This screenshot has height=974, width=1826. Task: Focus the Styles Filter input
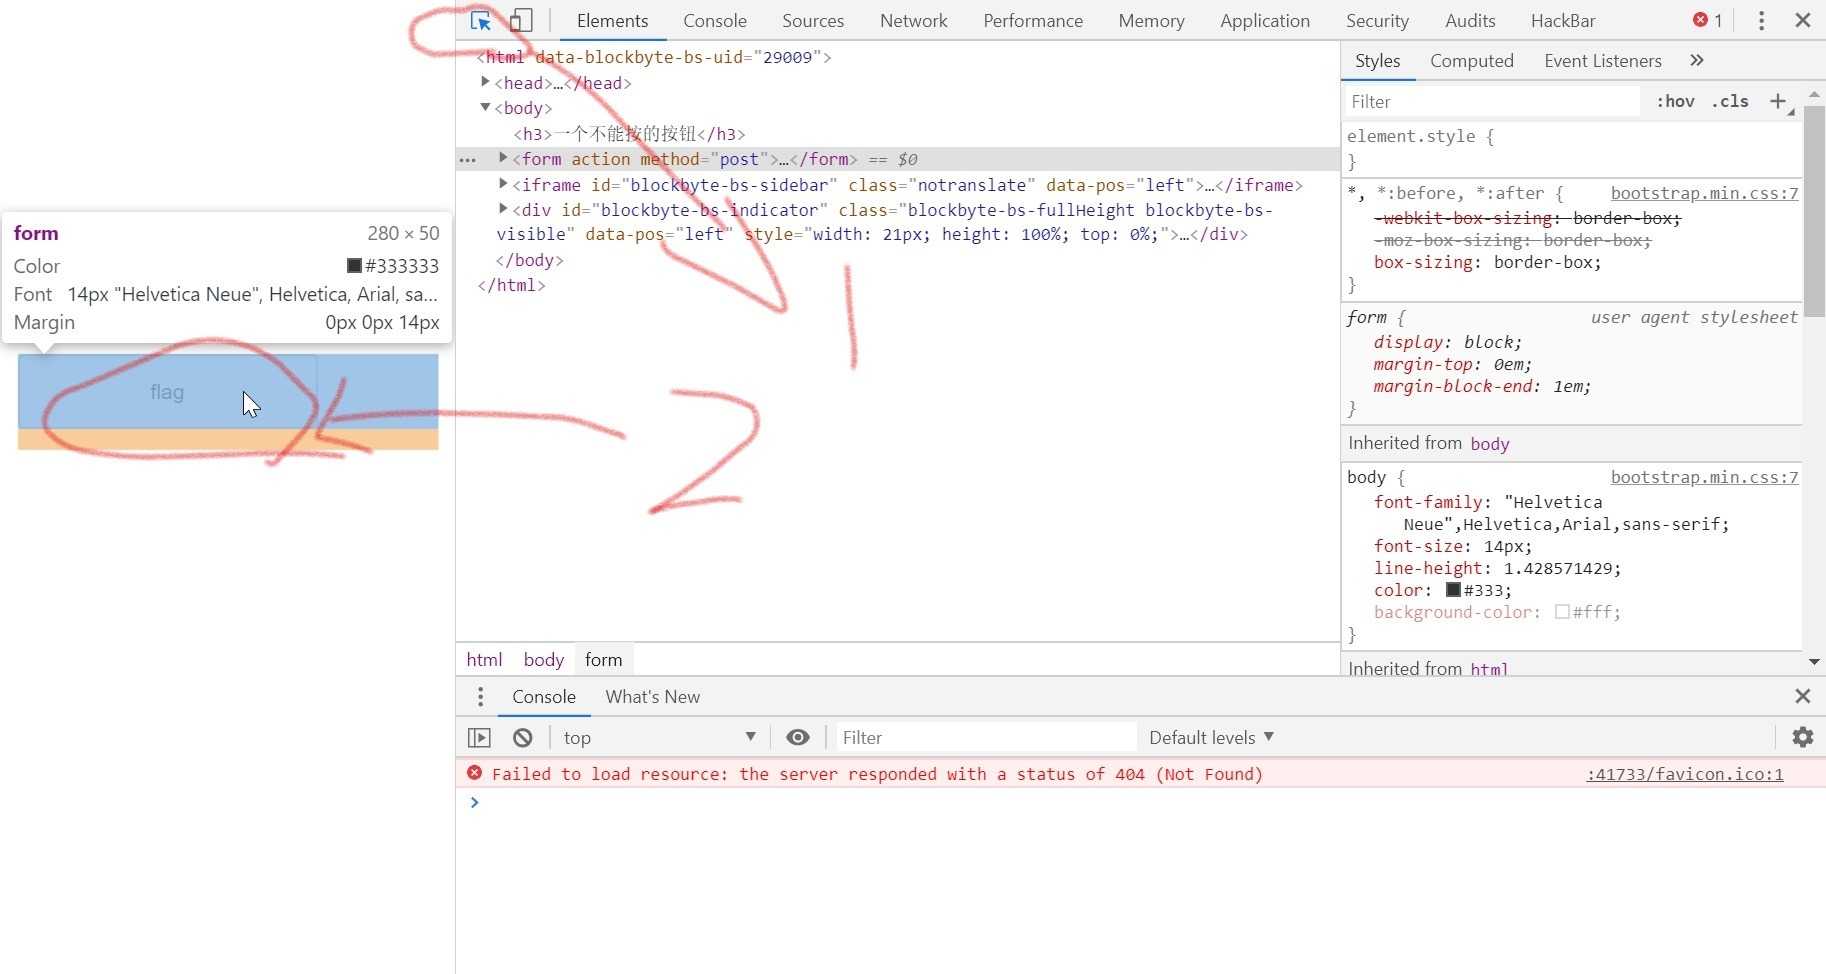pos(1492,101)
